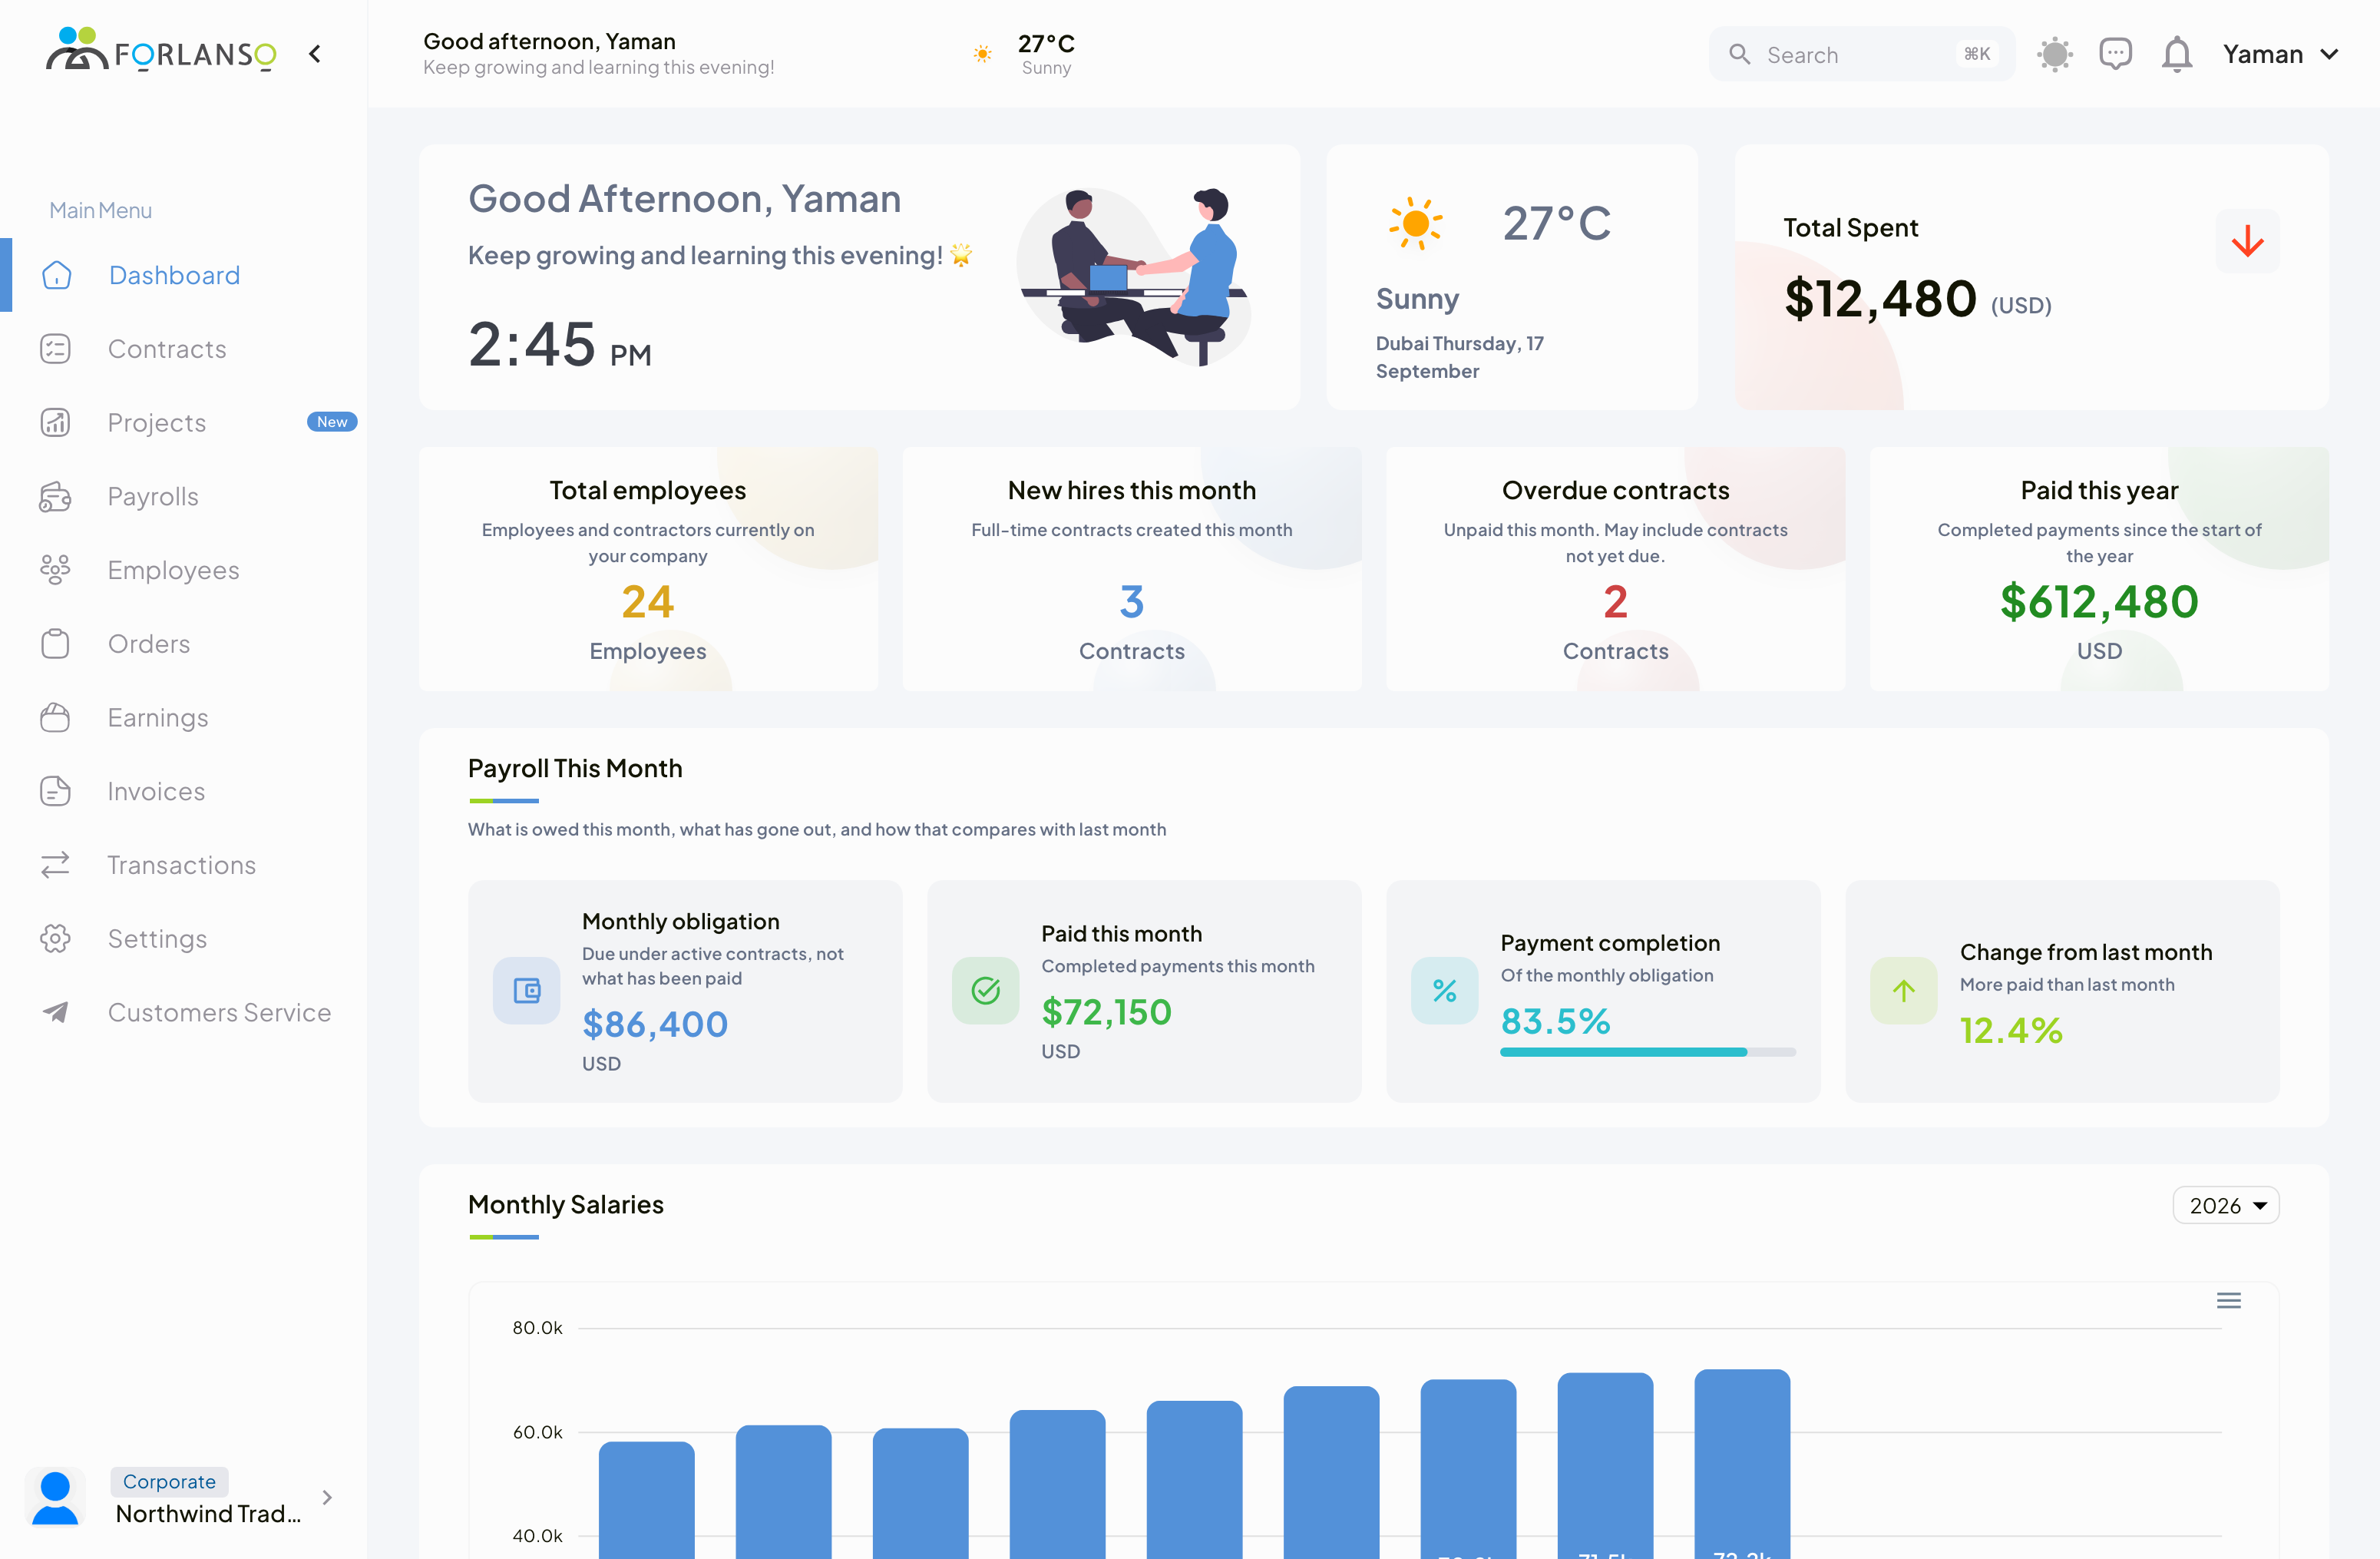2380x1559 pixels.
Task: Click the Payroll This Month heading
Action: 575,769
